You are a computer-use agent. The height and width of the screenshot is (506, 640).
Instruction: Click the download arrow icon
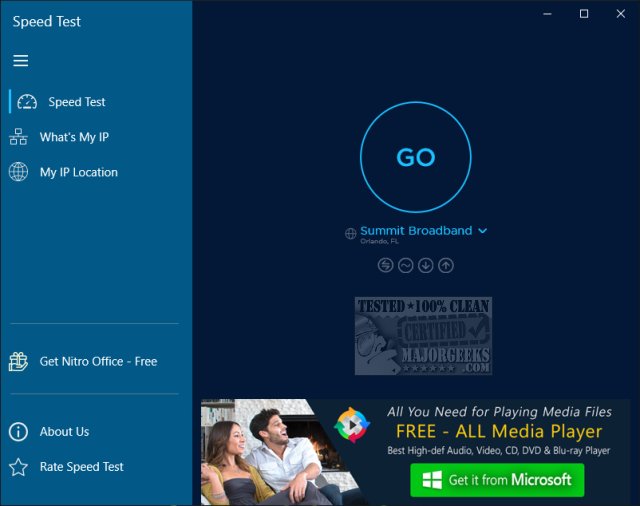[425, 266]
